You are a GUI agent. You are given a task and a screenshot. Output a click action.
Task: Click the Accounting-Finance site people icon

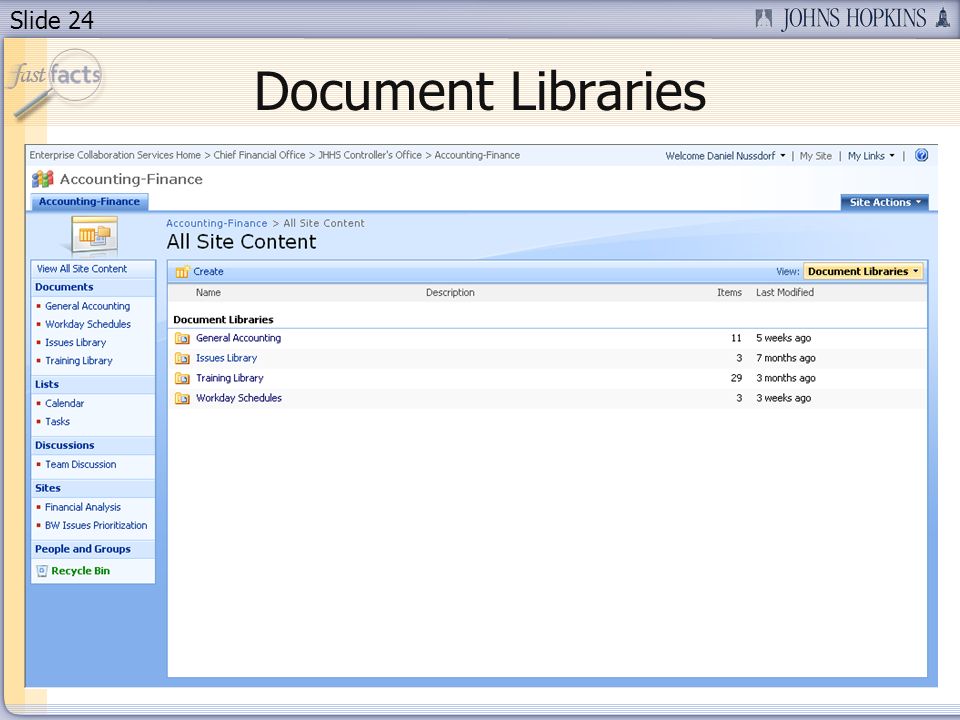point(42,179)
